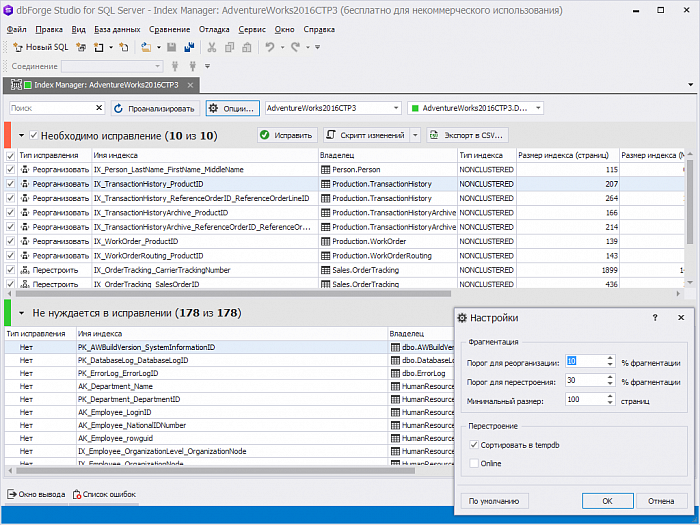Open the База данных menu
The width and height of the screenshot is (700, 525).
click(x=117, y=30)
